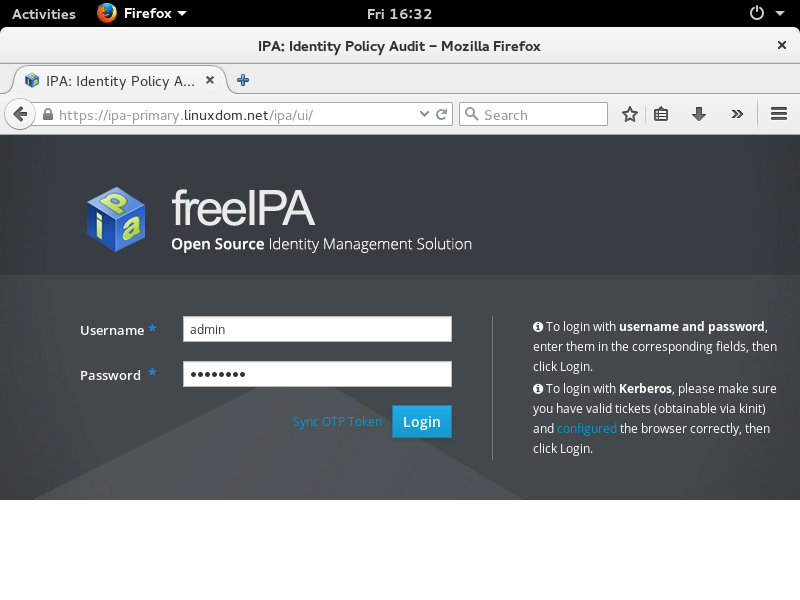Click the double-chevron more tools icon

coord(737,113)
